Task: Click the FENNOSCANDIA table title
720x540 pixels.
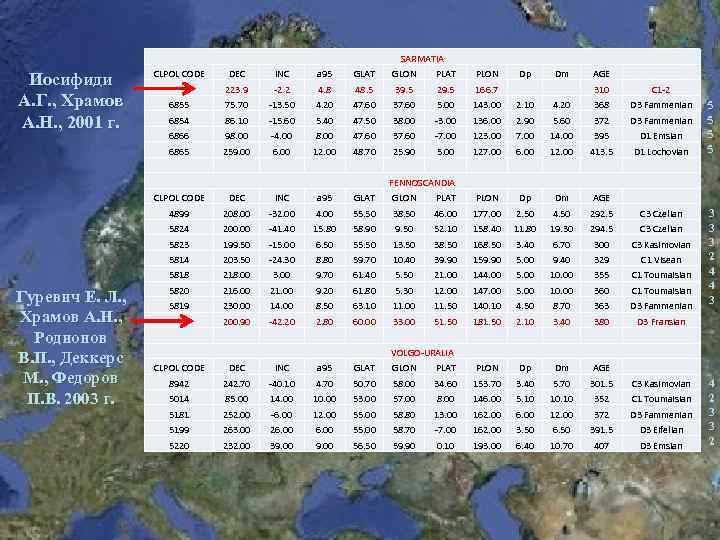Action: [x=422, y=183]
